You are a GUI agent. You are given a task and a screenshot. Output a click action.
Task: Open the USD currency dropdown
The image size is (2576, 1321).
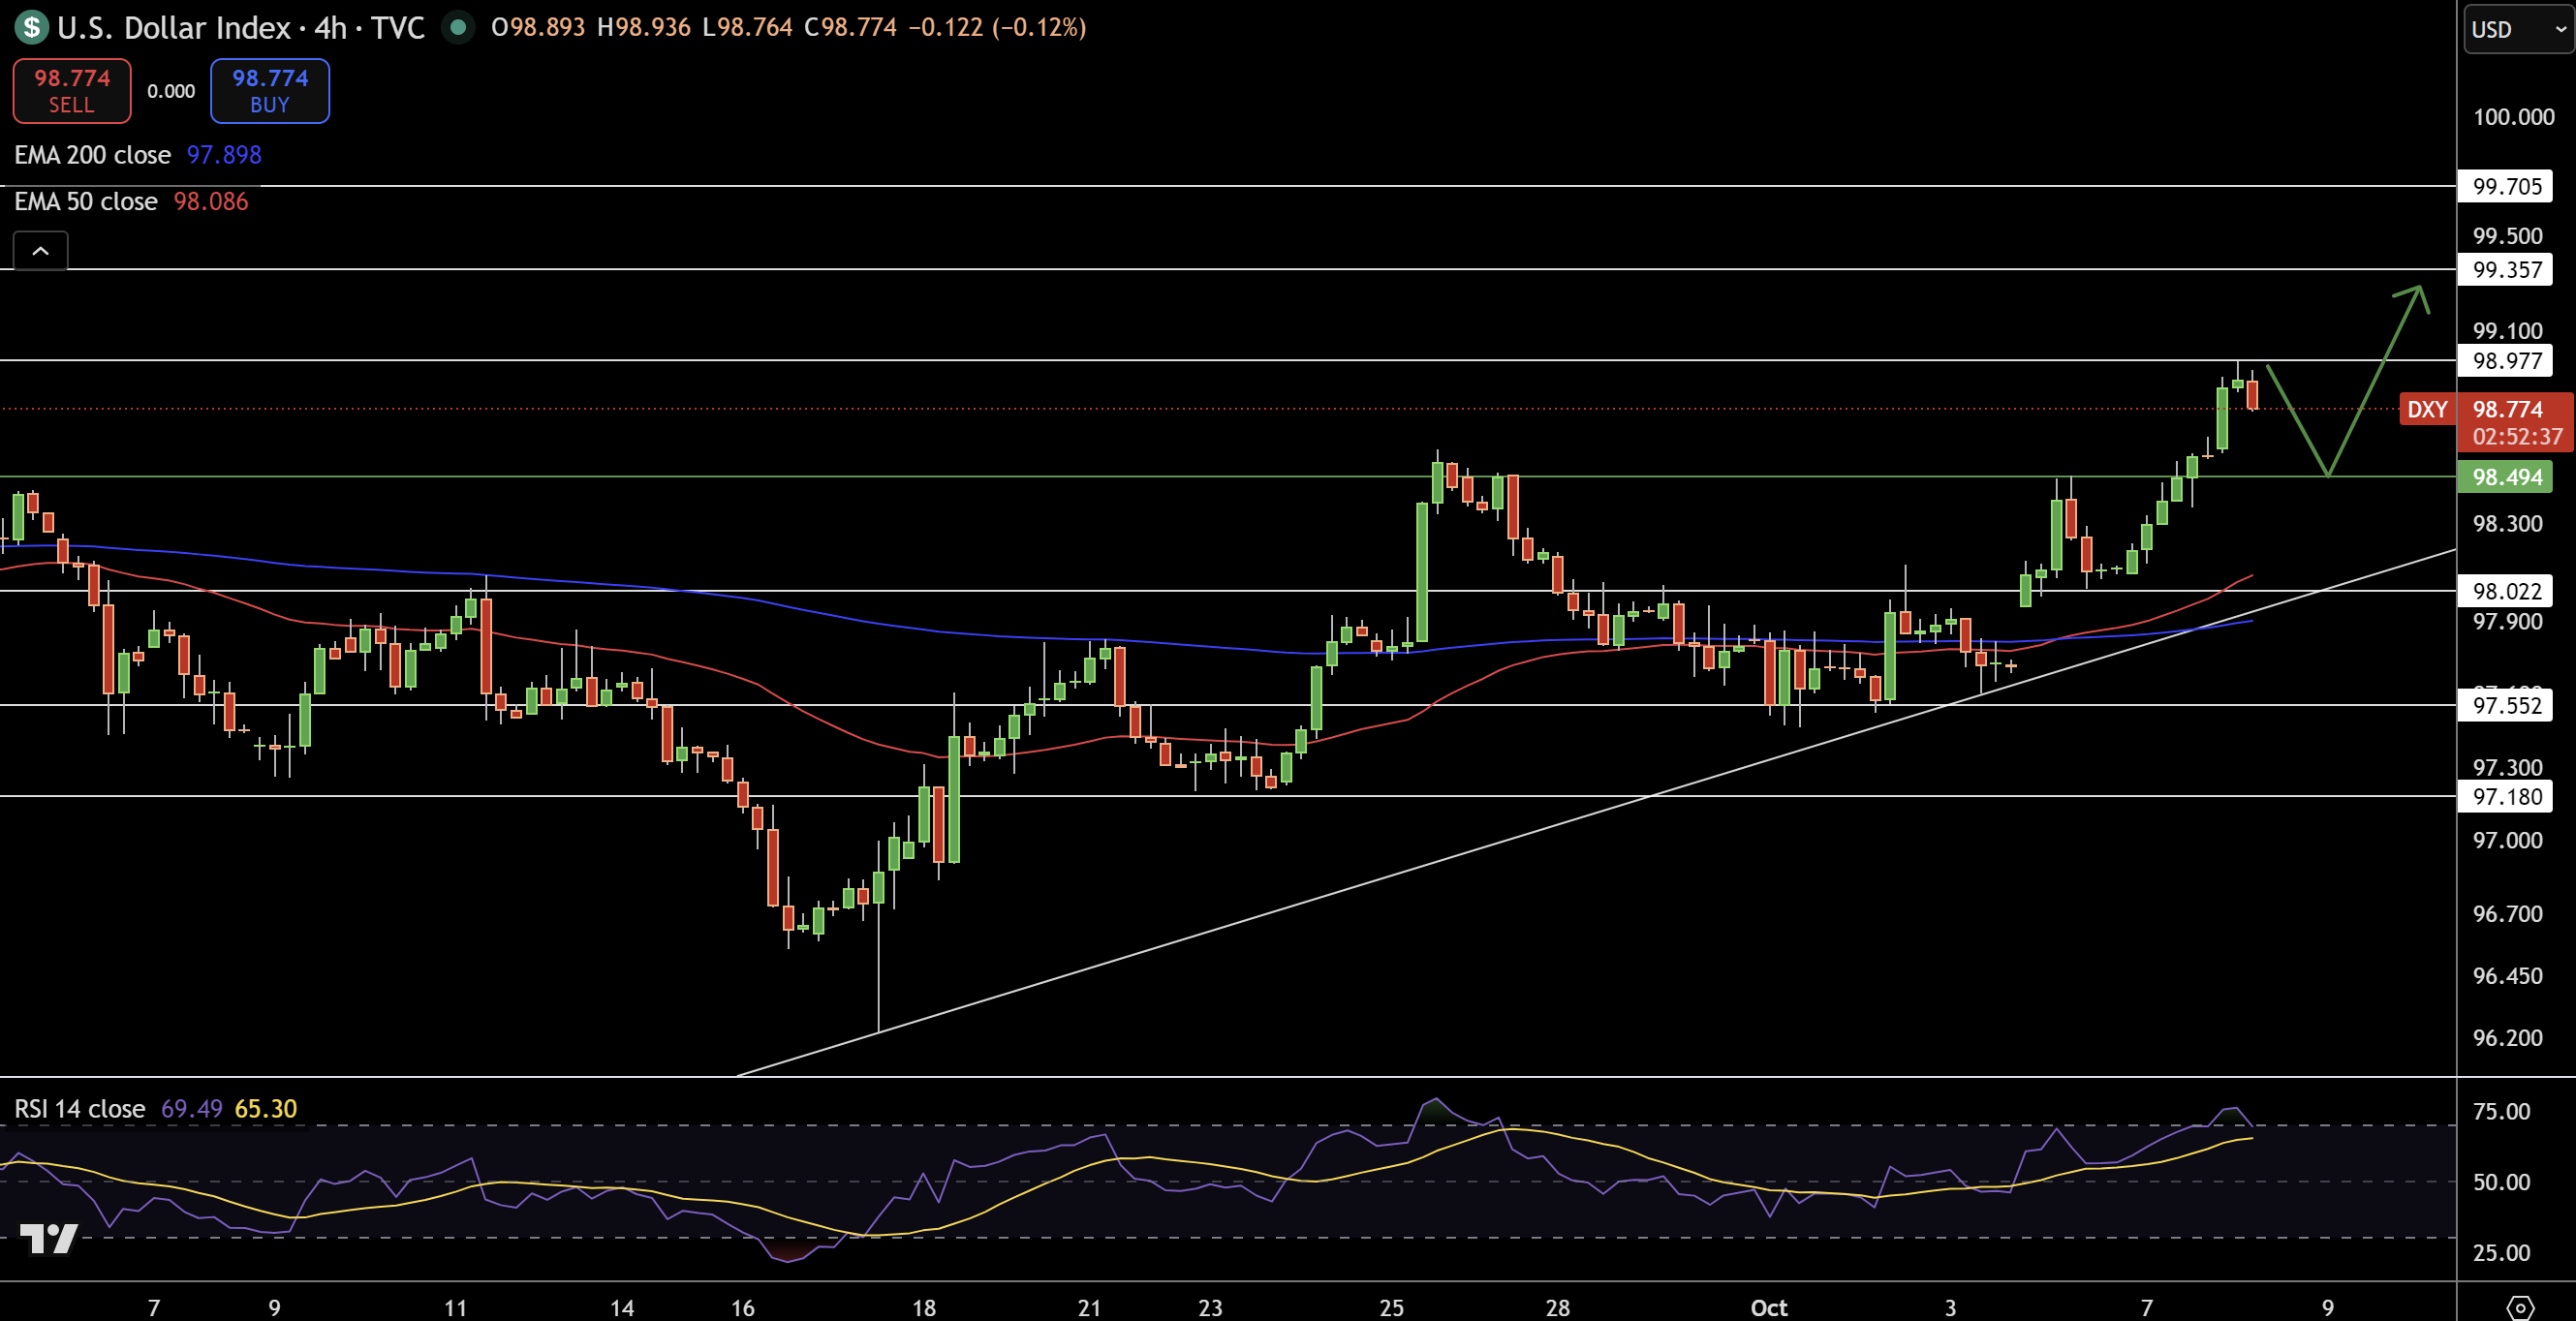click(2517, 29)
